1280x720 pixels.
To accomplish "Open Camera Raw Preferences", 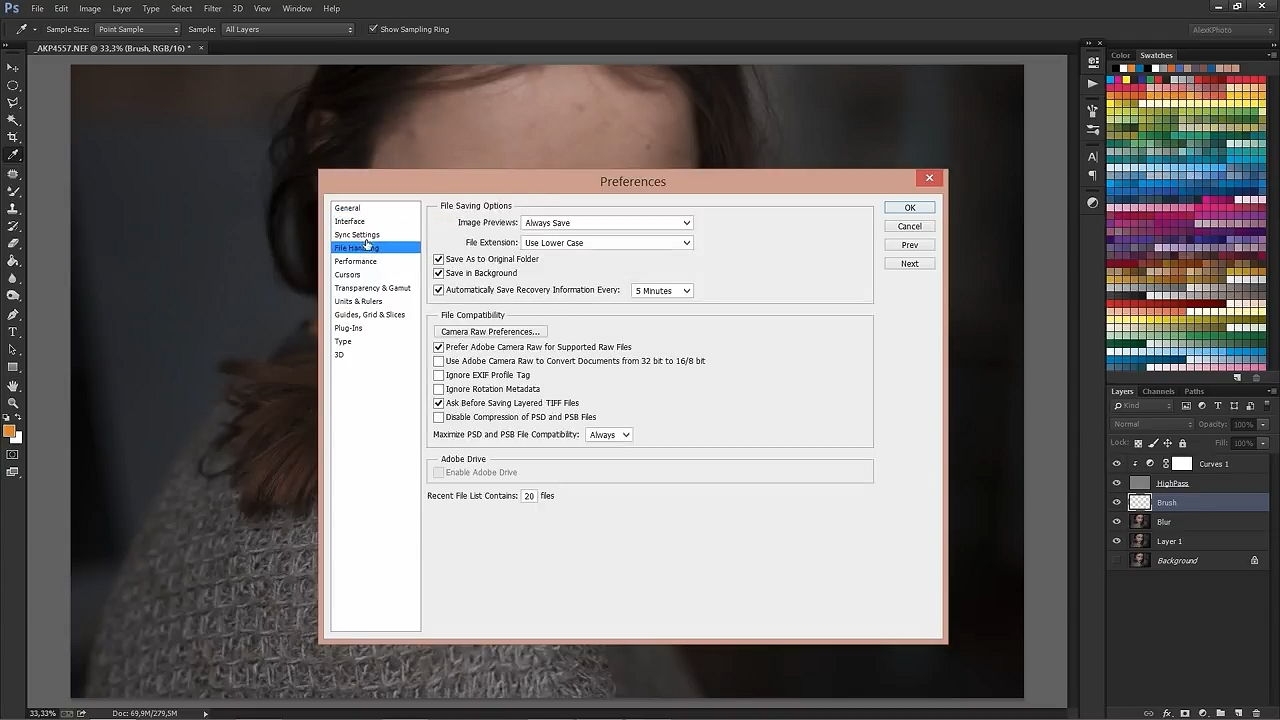I will pos(490,332).
